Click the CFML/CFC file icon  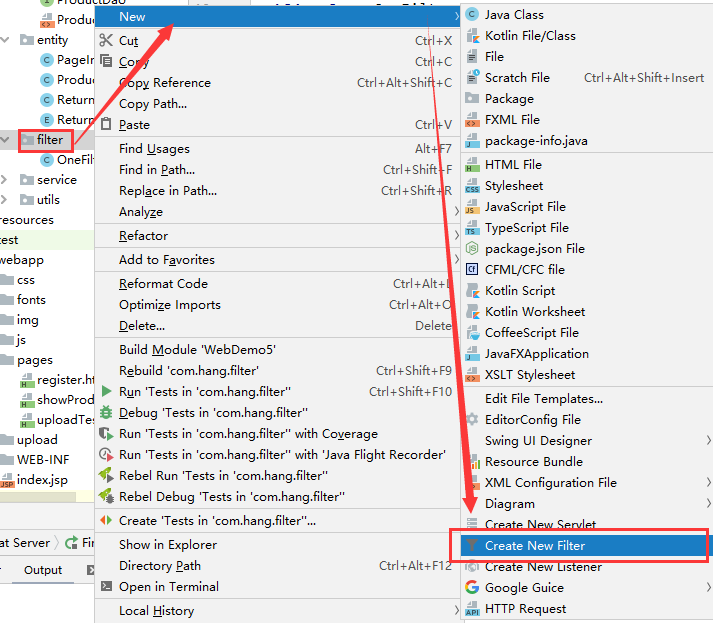472,269
